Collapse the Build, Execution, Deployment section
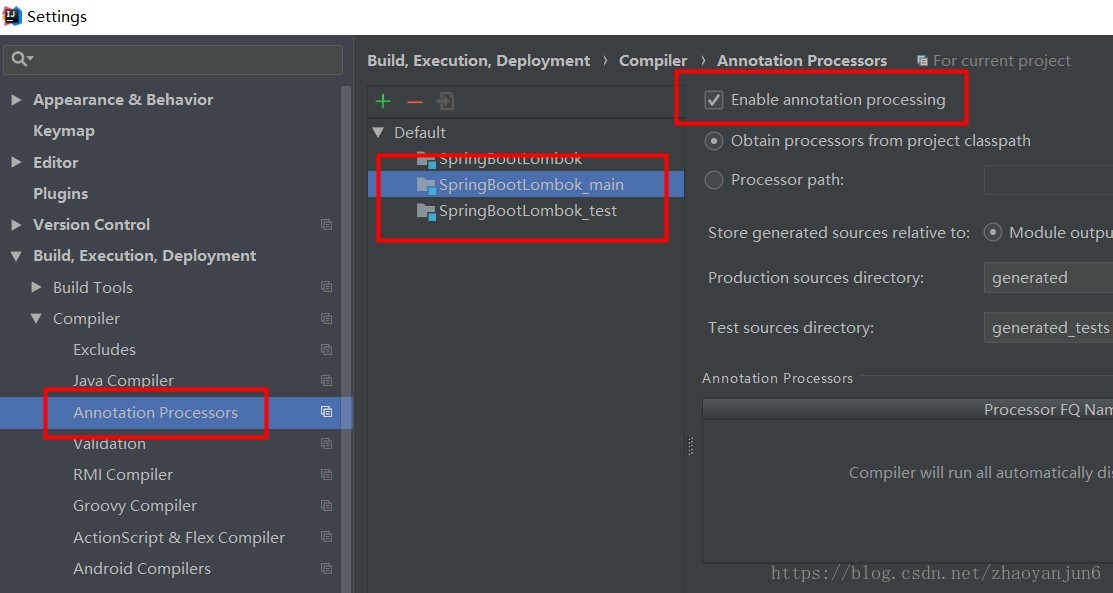 pyautogui.click(x=16, y=256)
